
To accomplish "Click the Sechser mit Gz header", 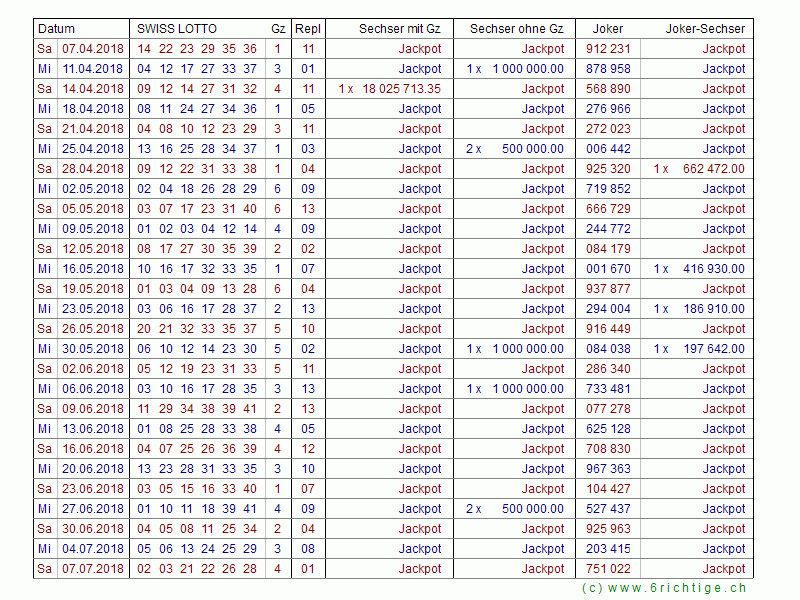I will (400, 29).
